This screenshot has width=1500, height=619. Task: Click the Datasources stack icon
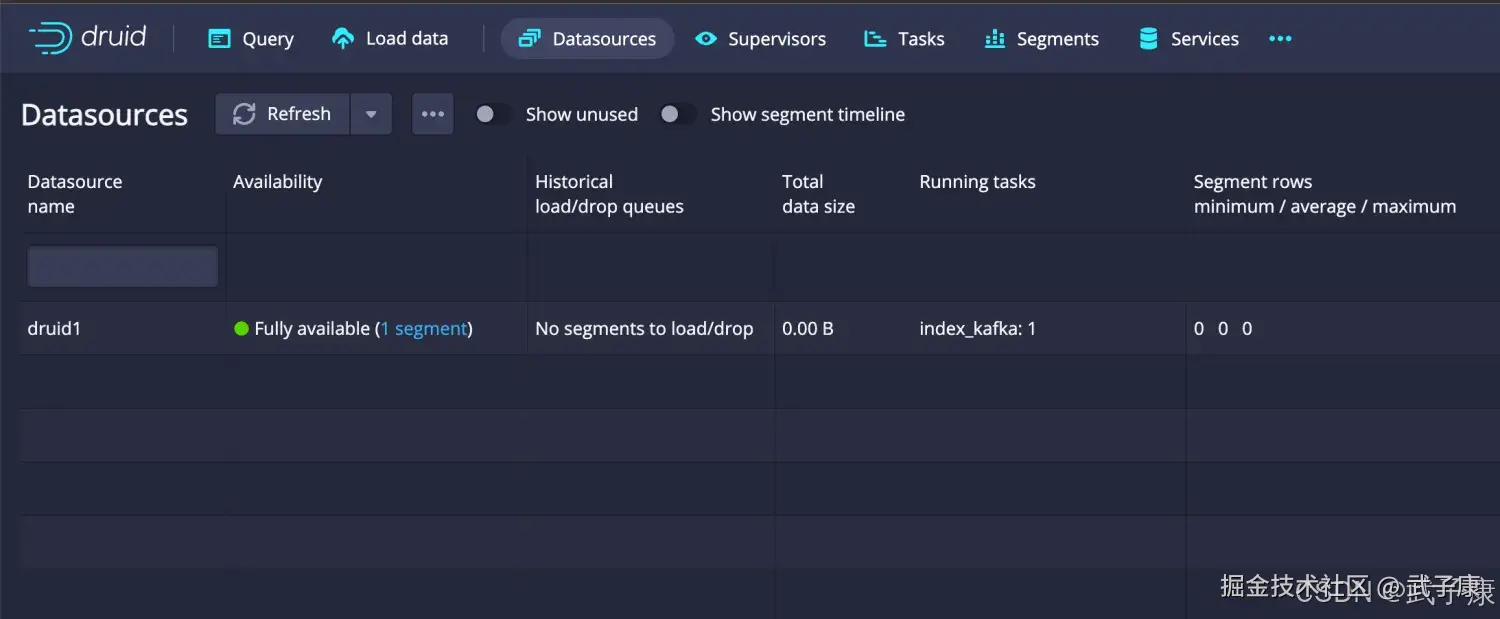pyautogui.click(x=529, y=39)
